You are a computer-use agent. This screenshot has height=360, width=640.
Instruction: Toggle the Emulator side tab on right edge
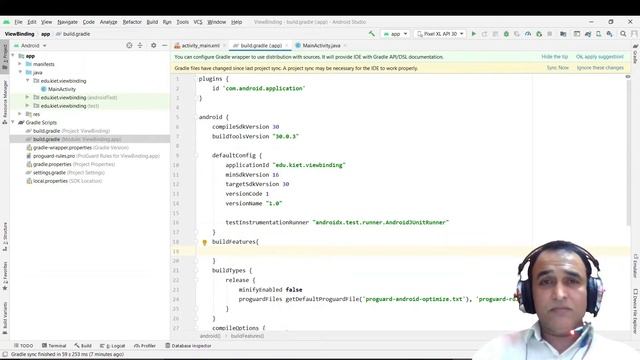click(x=635, y=265)
